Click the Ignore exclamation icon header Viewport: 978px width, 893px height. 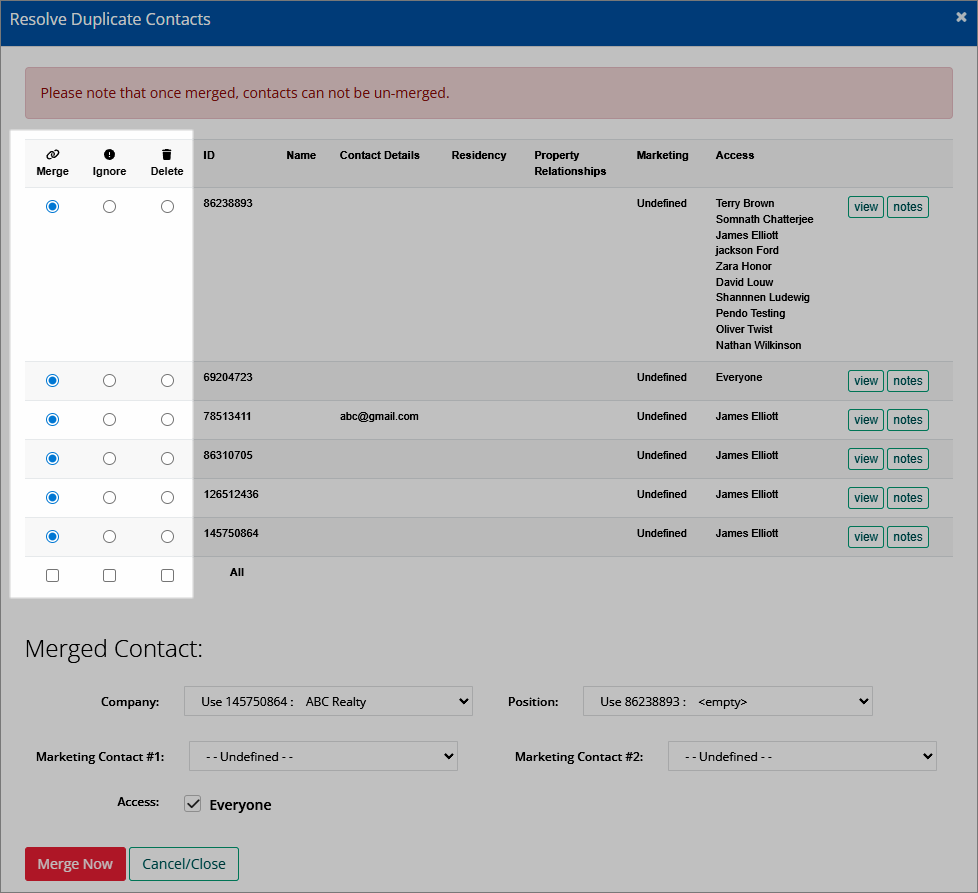tap(109, 155)
